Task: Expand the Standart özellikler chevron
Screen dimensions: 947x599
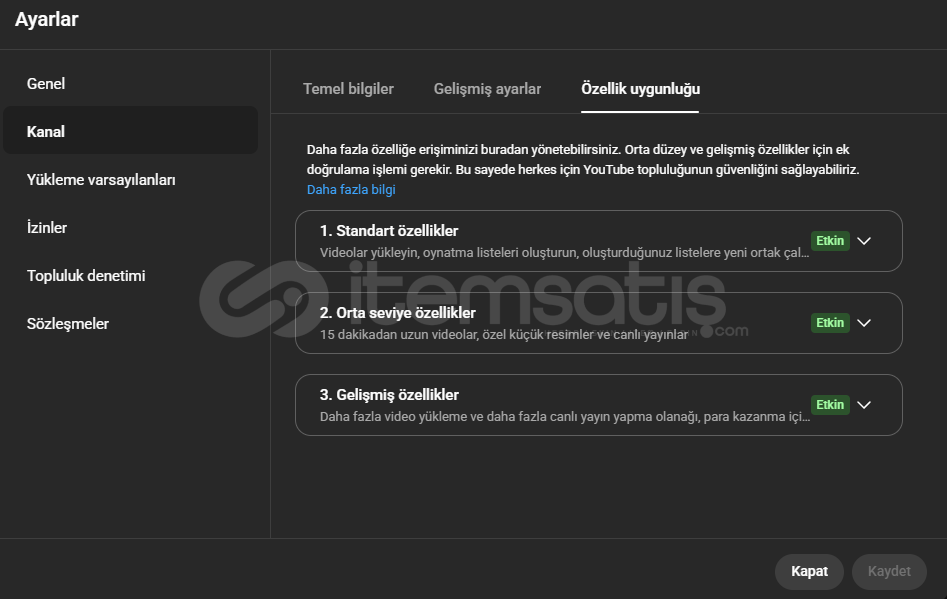Action: click(864, 241)
